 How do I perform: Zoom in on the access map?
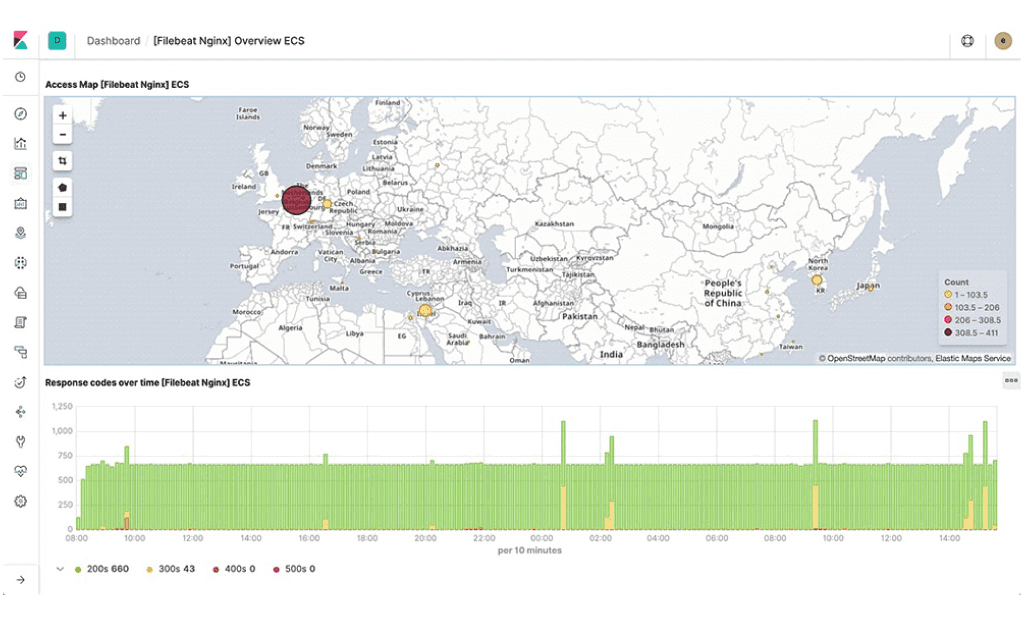point(63,116)
